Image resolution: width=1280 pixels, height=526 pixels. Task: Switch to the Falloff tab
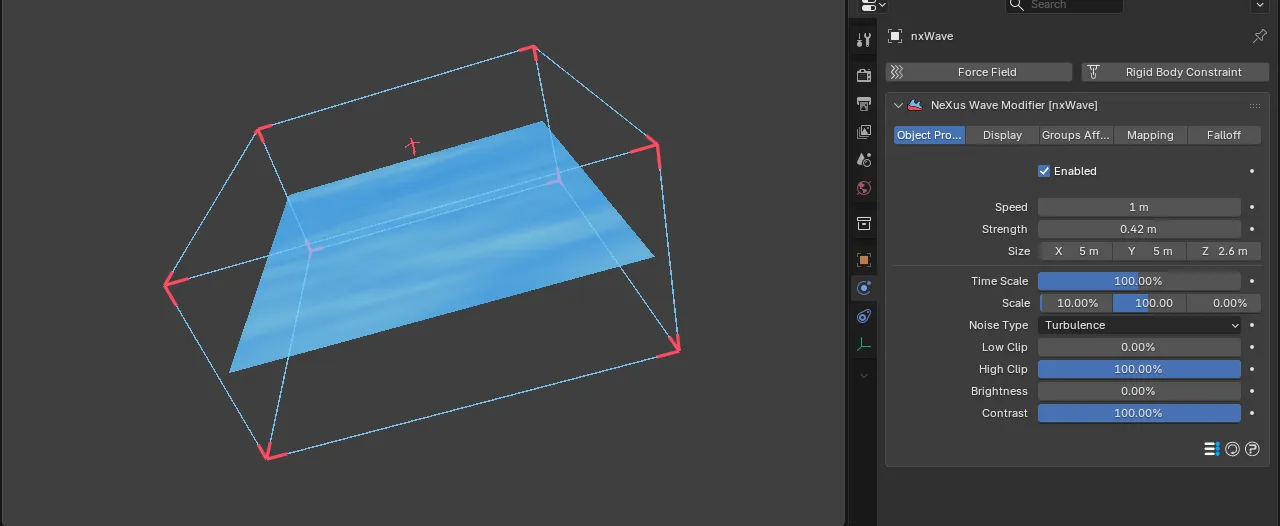(1224, 135)
